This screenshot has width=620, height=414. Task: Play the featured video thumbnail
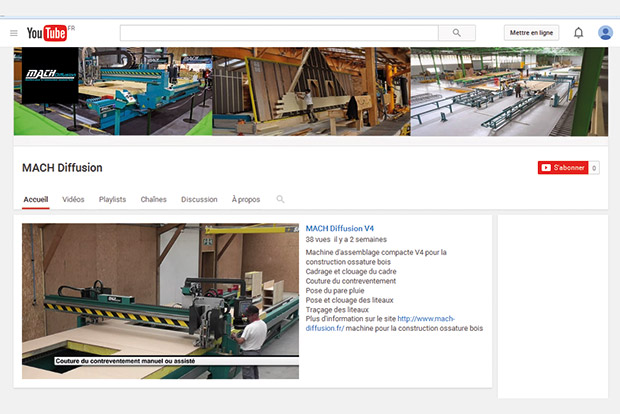point(161,301)
